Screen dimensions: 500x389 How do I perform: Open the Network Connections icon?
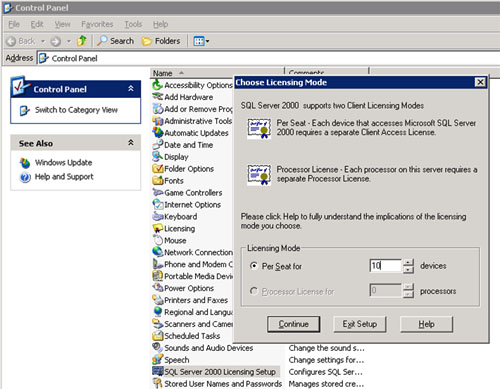pos(157,252)
